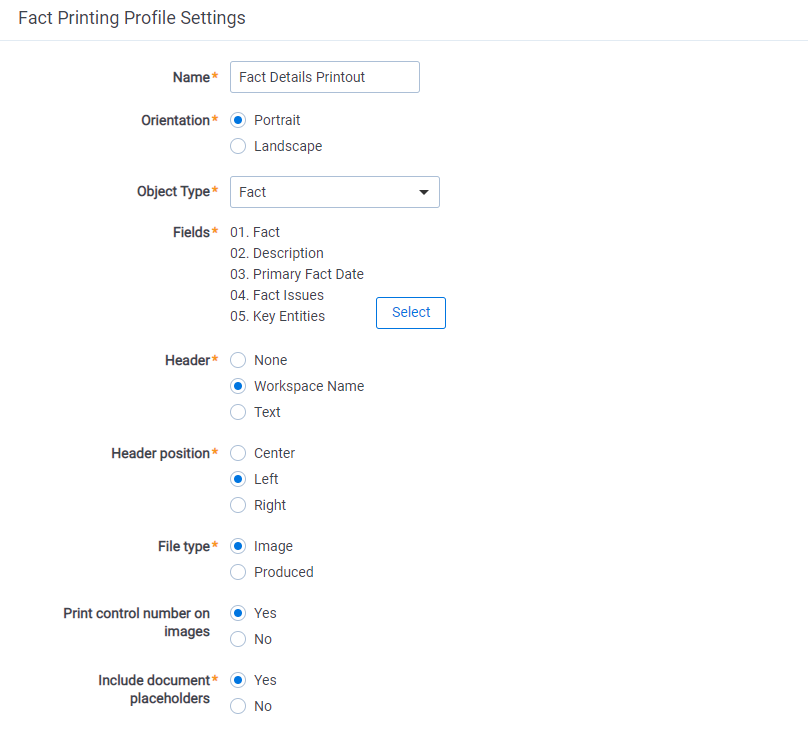
Task: Click the '01. Fact' field entry
Action: click(x=255, y=232)
